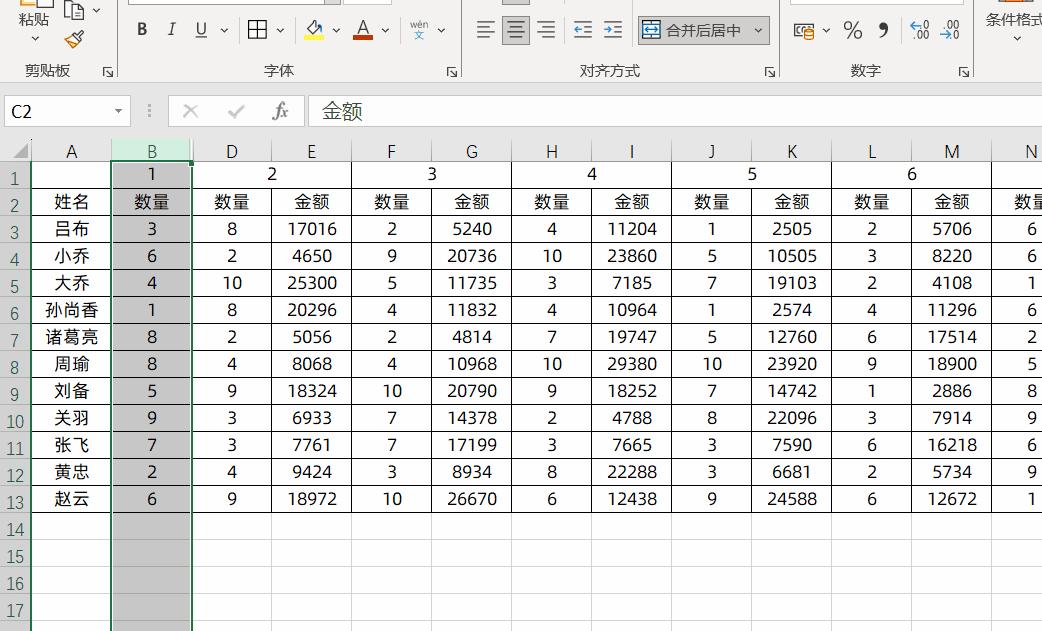1042x631 pixels.
Task: Apply percent number style
Action: [x=852, y=31]
